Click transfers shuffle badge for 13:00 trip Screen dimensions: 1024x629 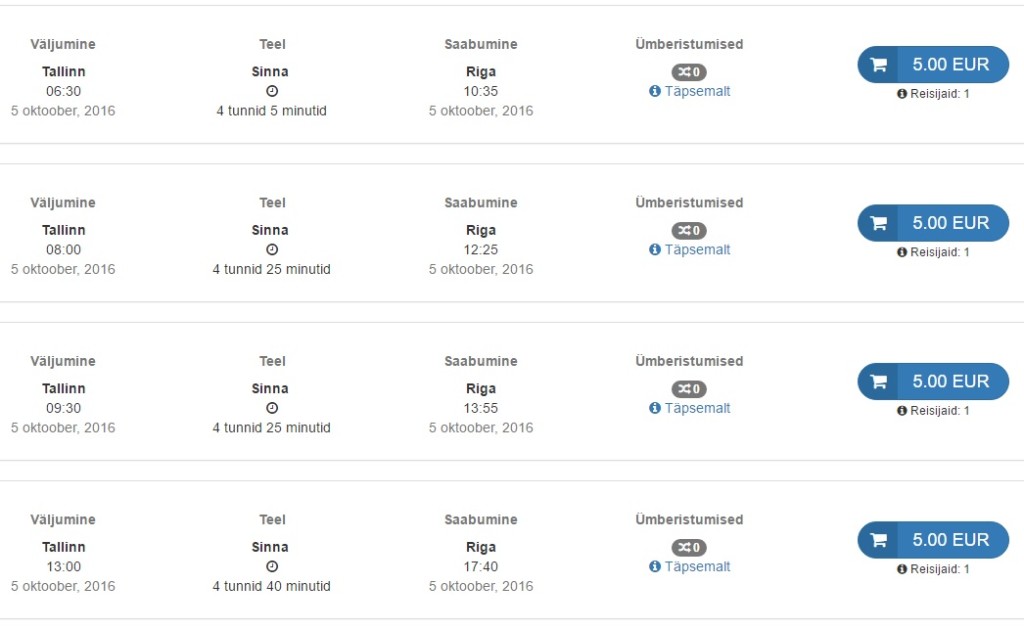(x=689, y=547)
